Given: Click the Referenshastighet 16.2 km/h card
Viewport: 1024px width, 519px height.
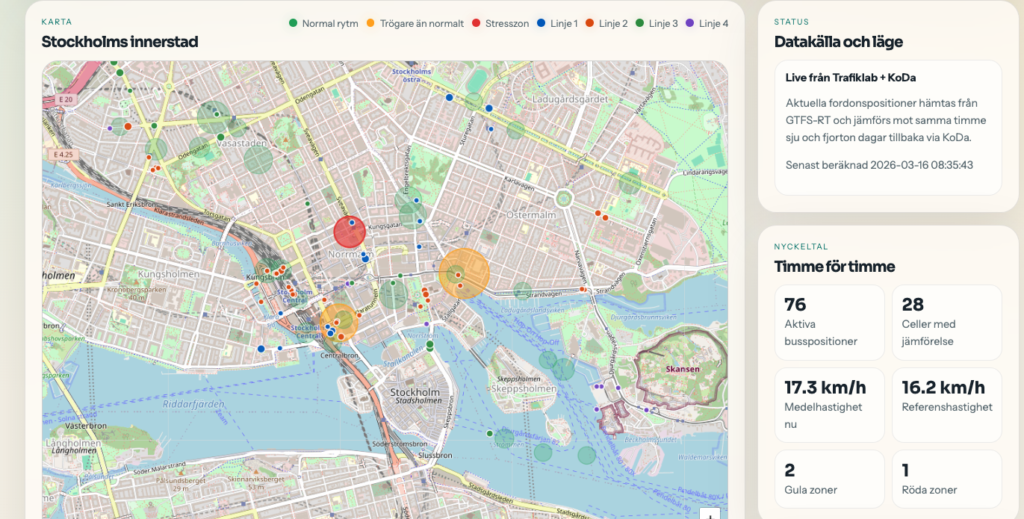Looking at the screenshot, I should coord(946,404).
